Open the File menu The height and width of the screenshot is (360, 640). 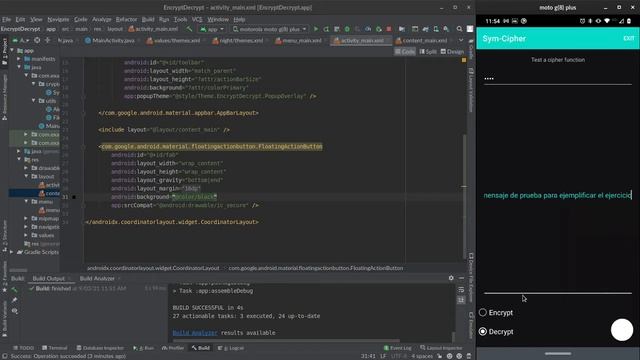[7, 19]
